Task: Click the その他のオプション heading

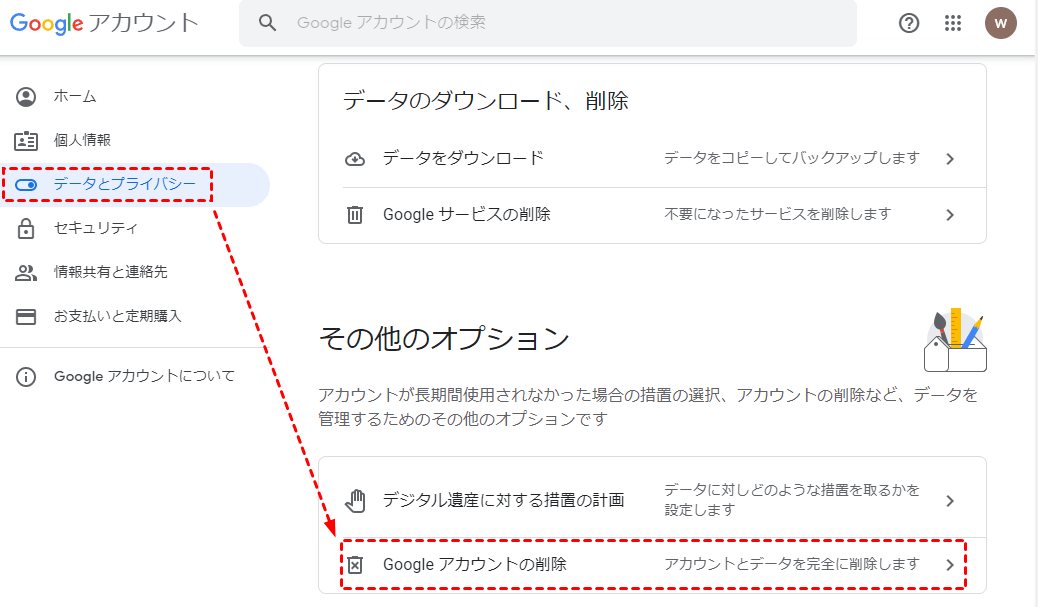Action: click(x=444, y=338)
